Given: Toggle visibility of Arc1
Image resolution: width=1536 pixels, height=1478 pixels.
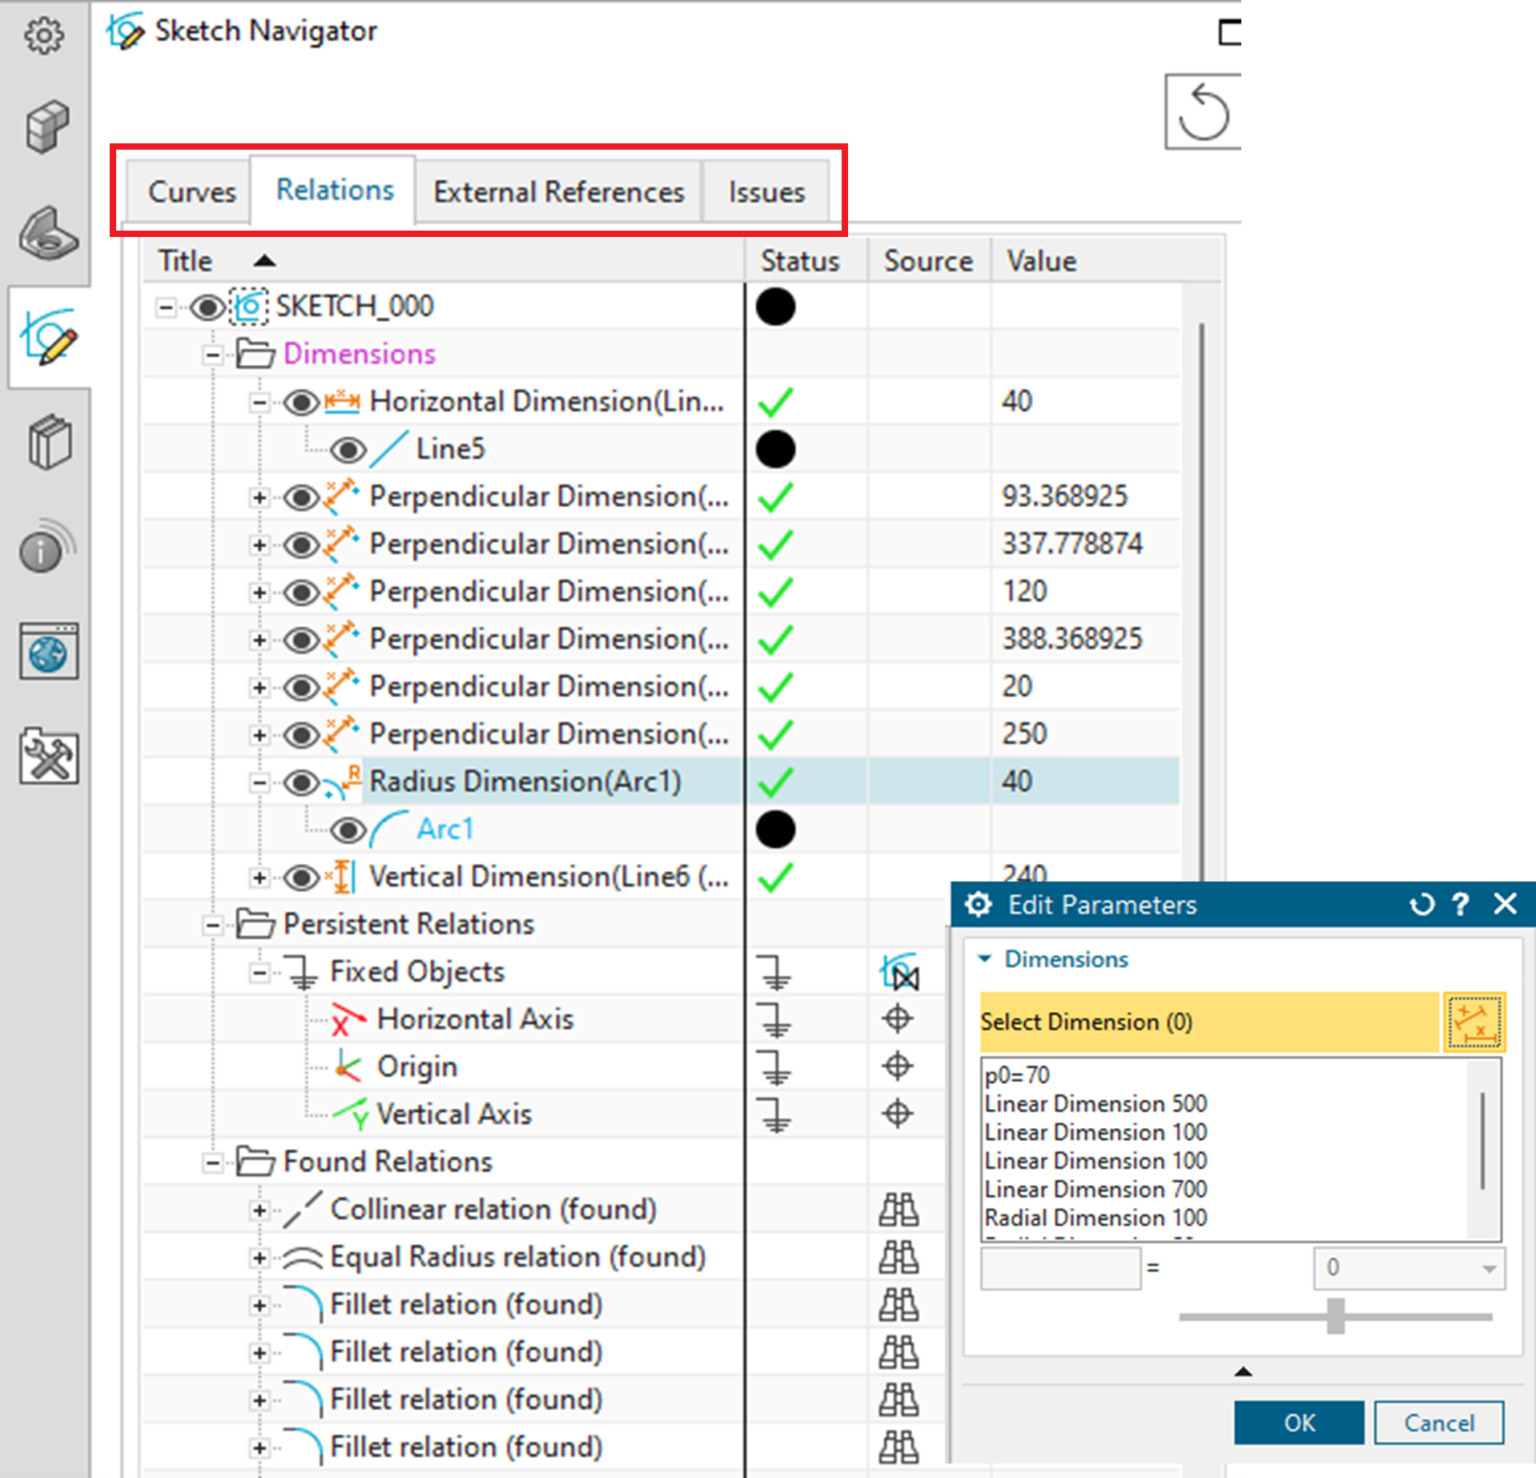Looking at the screenshot, I should (x=348, y=829).
